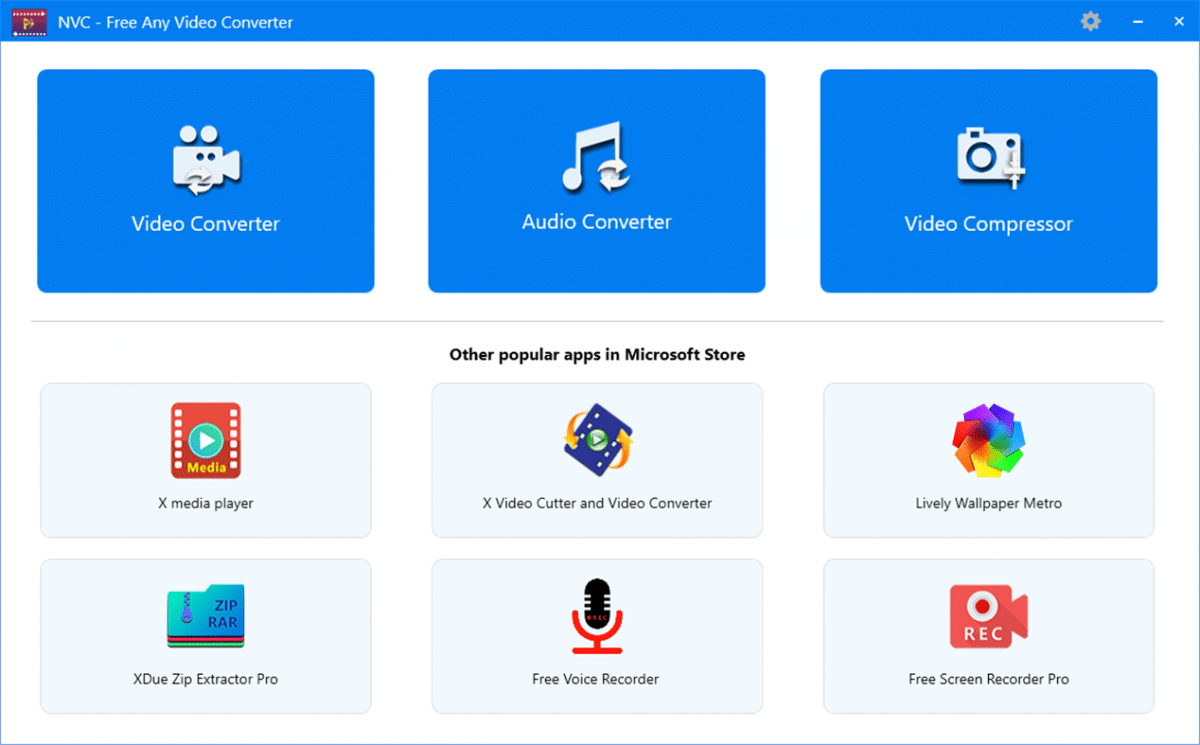Open the settings gear

pyautogui.click(x=1090, y=21)
